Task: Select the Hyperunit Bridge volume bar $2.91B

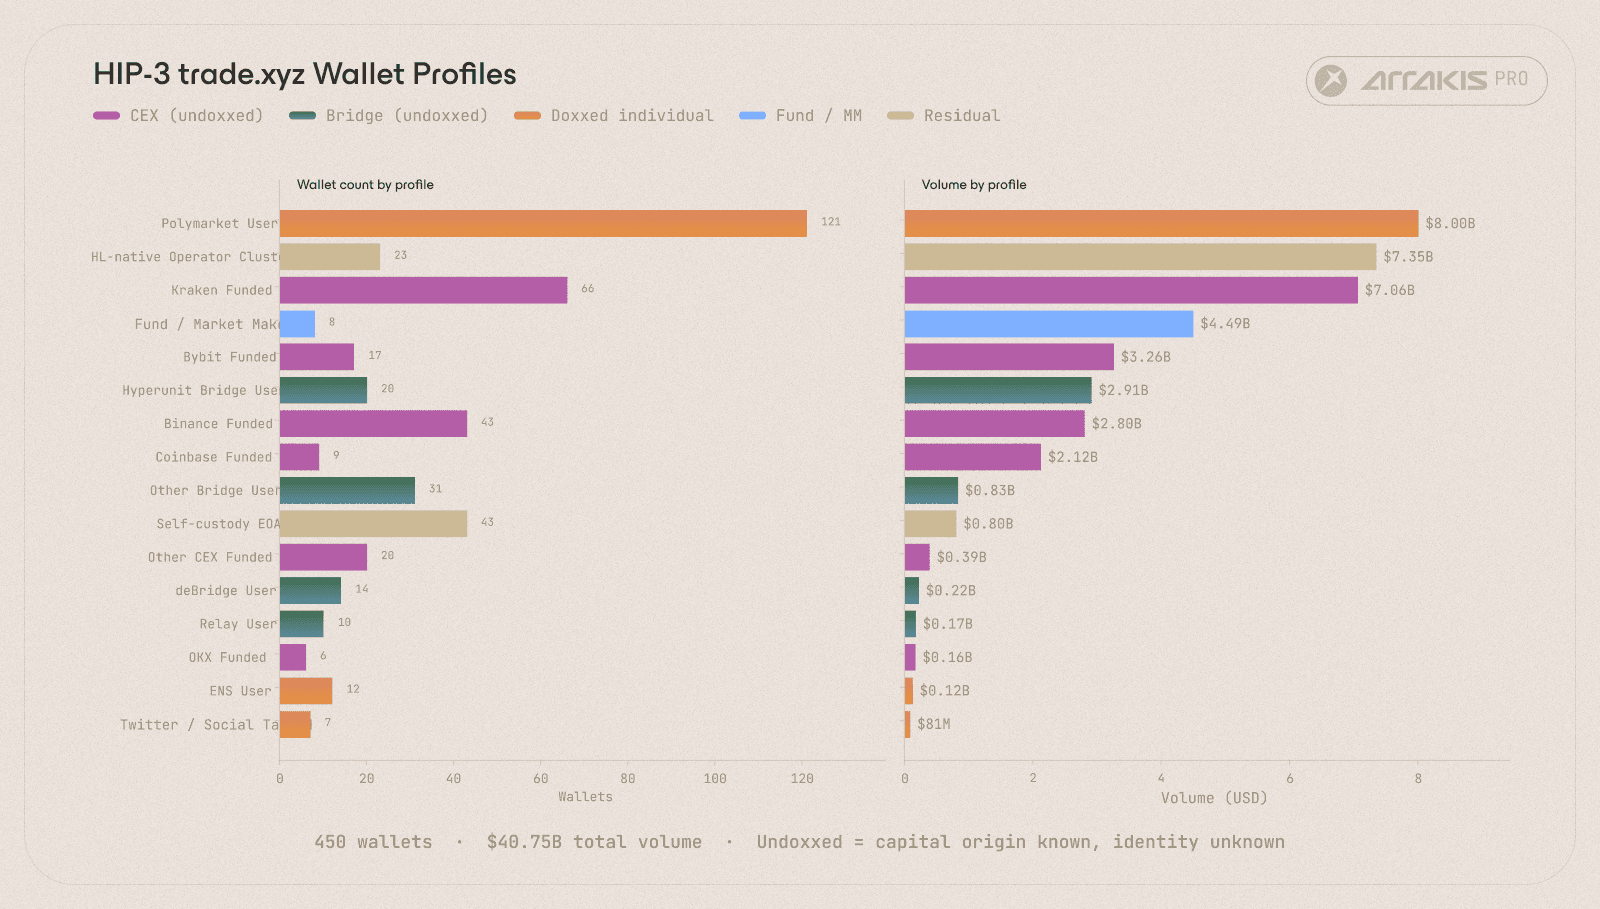Action: click(x=998, y=390)
